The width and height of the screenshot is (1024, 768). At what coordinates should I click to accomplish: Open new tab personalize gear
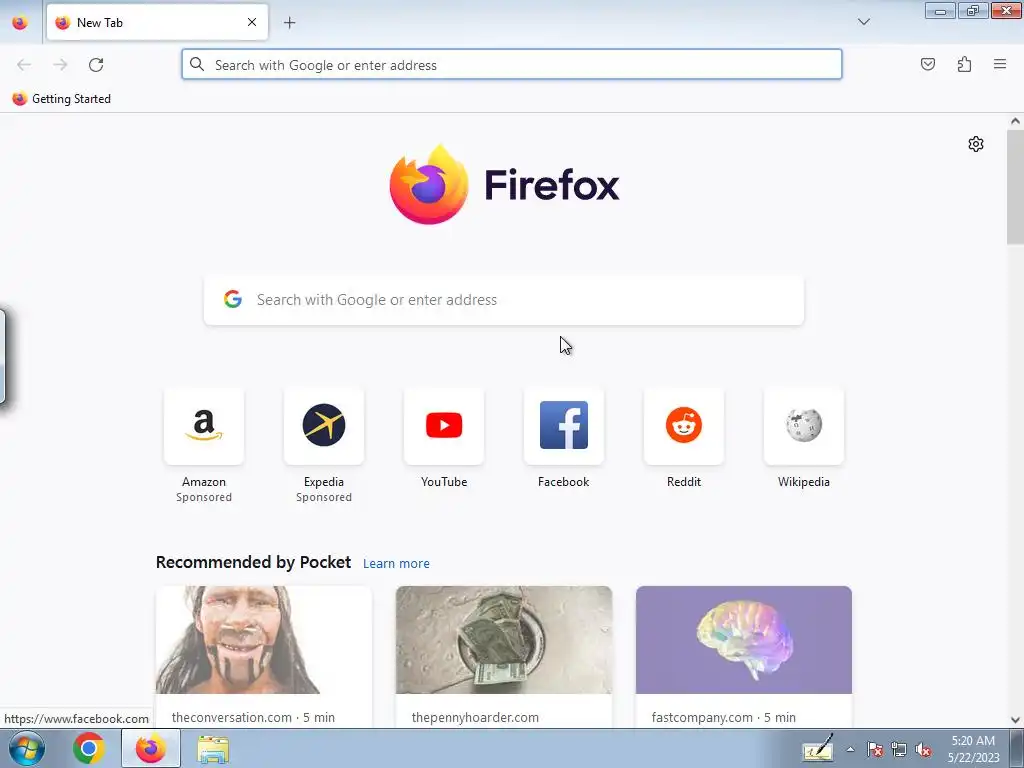pyautogui.click(x=976, y=144)
